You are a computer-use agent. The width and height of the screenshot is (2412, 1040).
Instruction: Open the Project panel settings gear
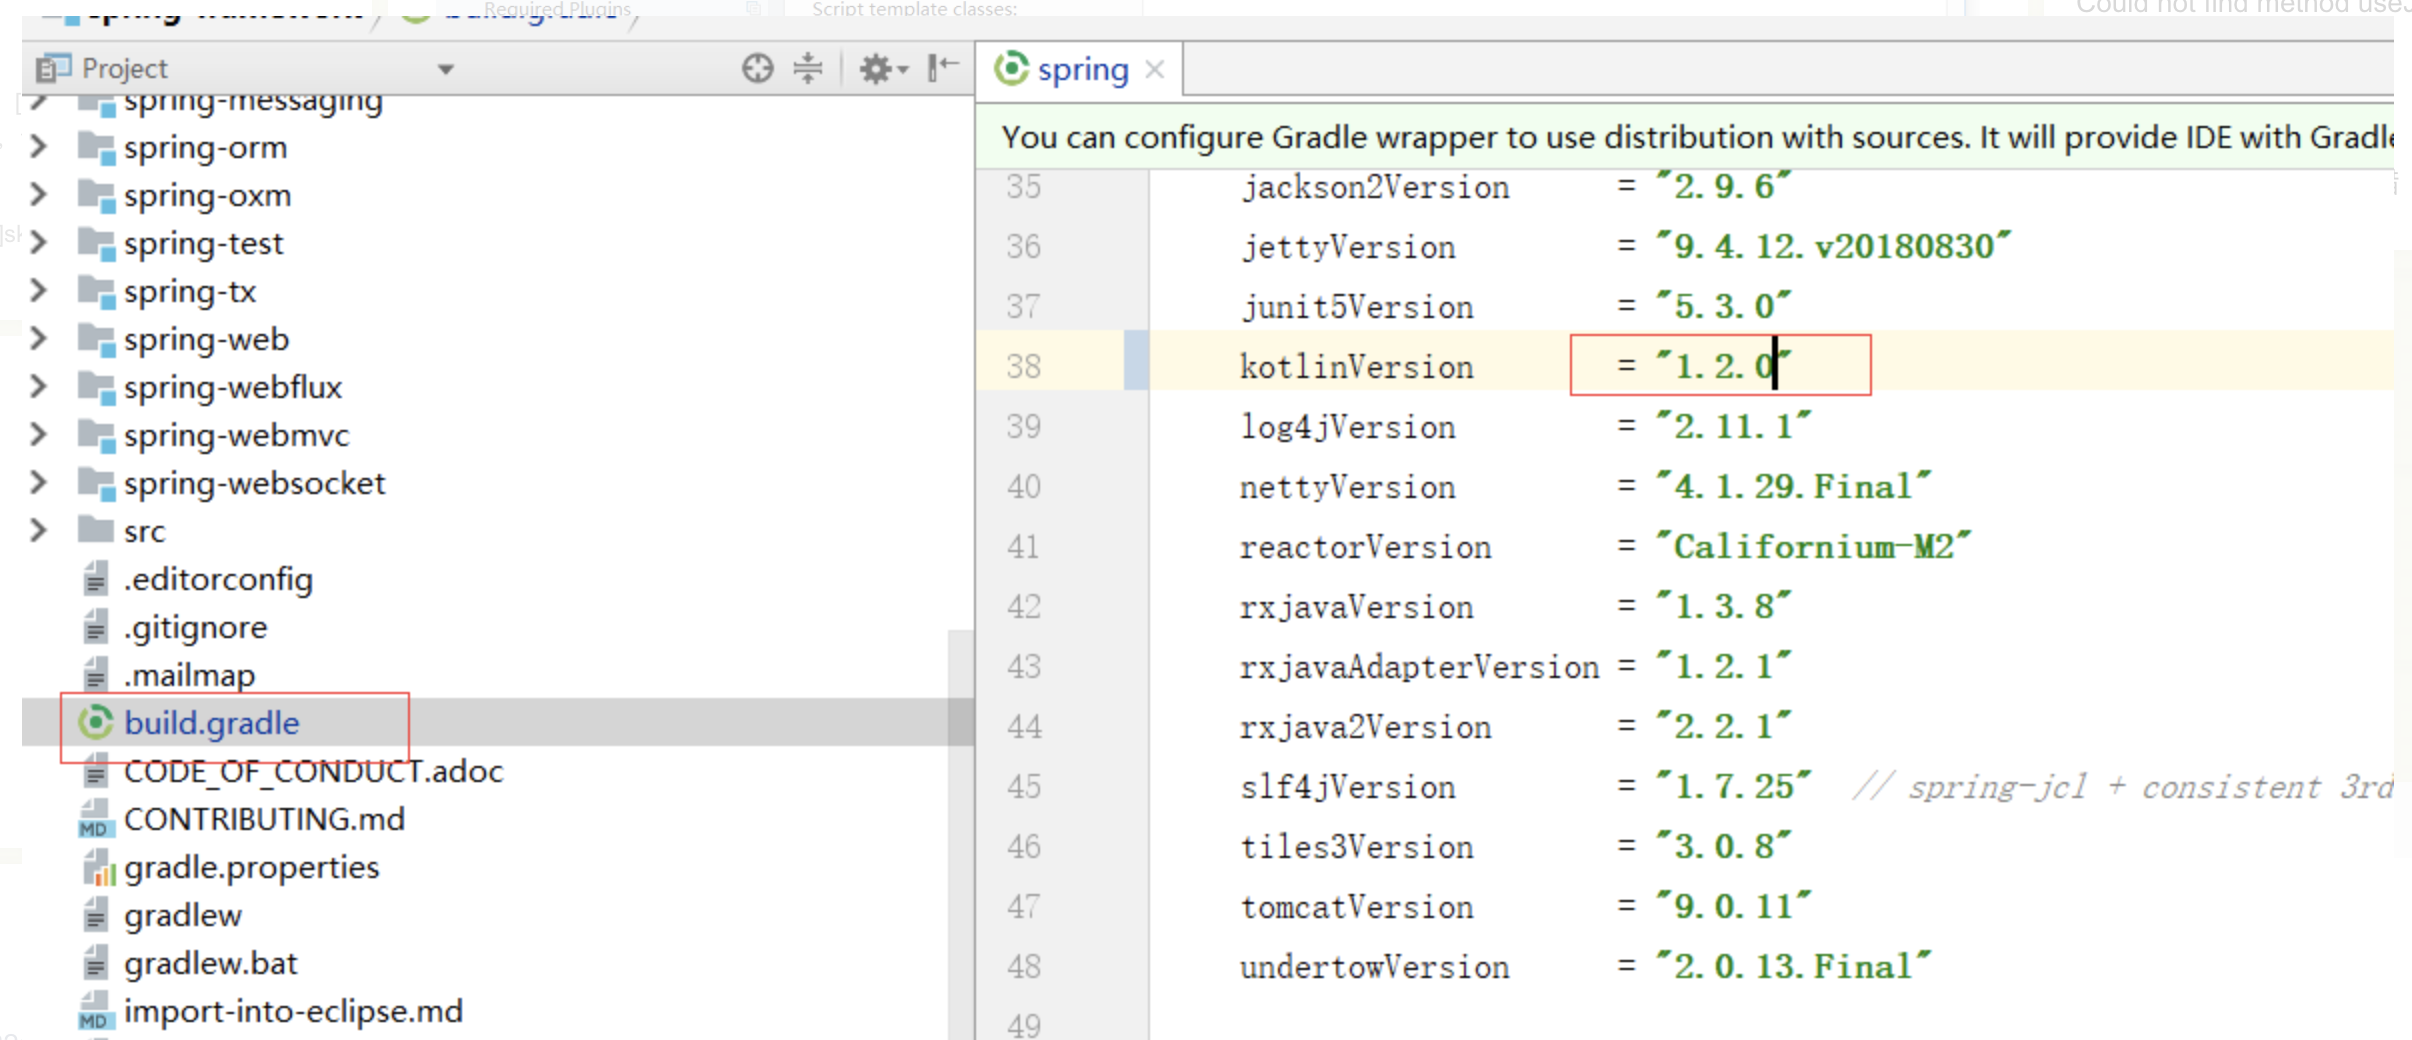[x=883, y=68]
